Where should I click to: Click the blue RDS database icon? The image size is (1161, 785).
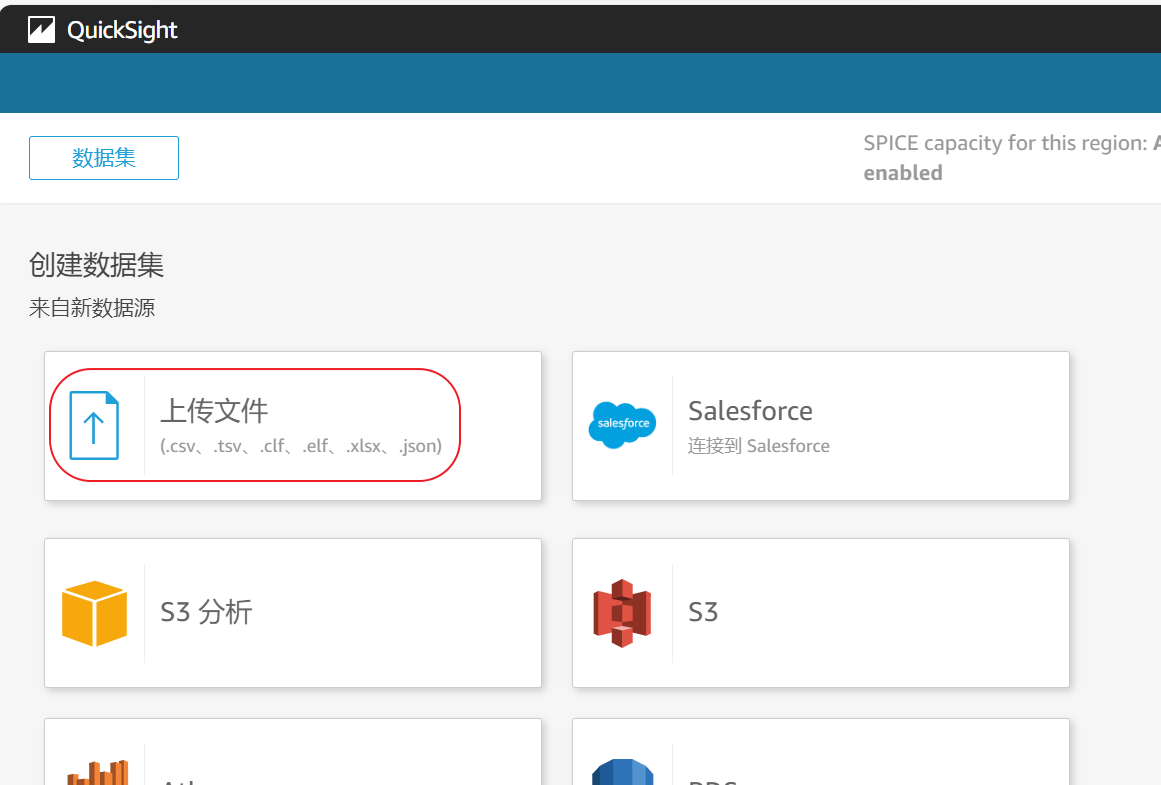[x=622, y=774]
